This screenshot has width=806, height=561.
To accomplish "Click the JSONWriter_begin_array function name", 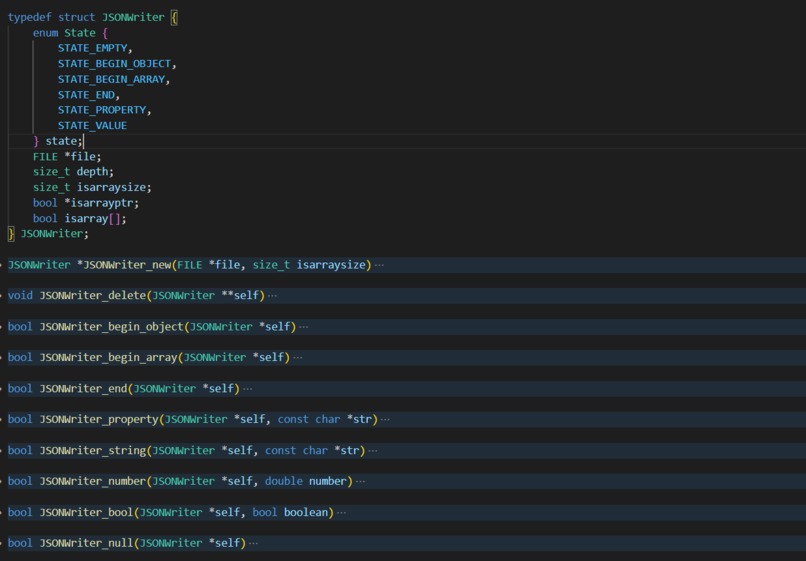I will point(108,357).
